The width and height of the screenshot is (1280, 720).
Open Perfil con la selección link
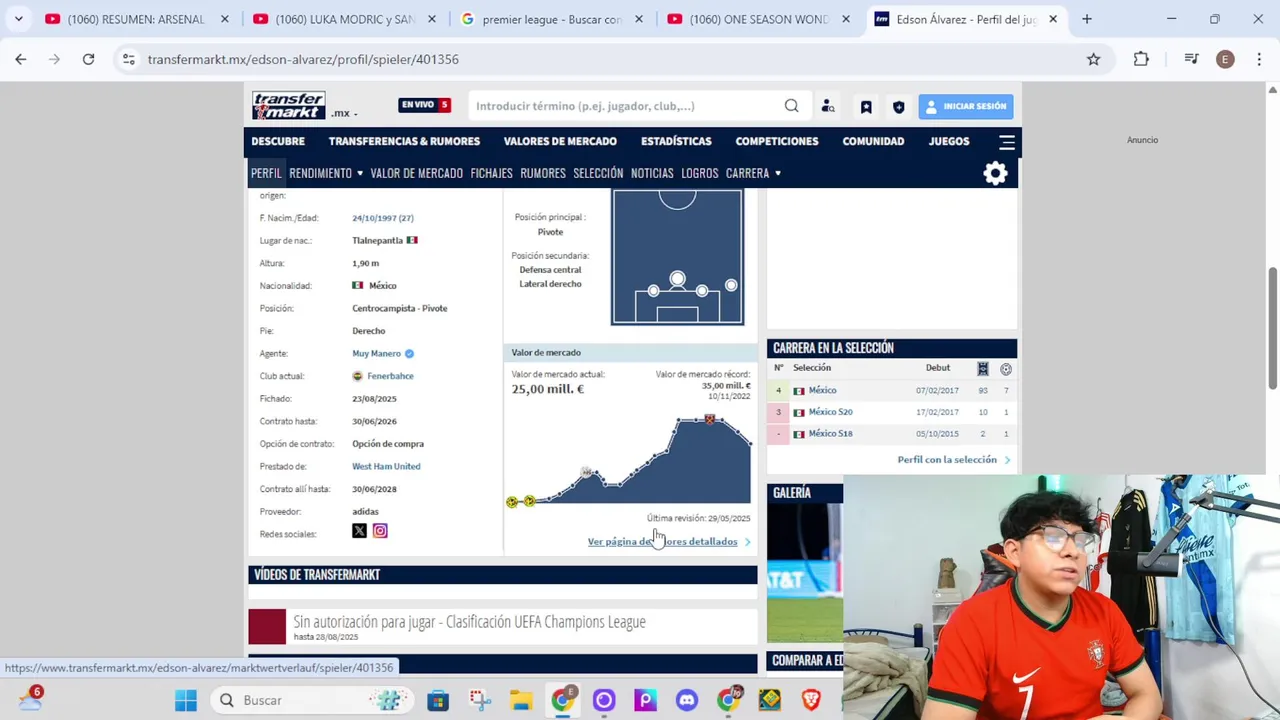[947, 460]
